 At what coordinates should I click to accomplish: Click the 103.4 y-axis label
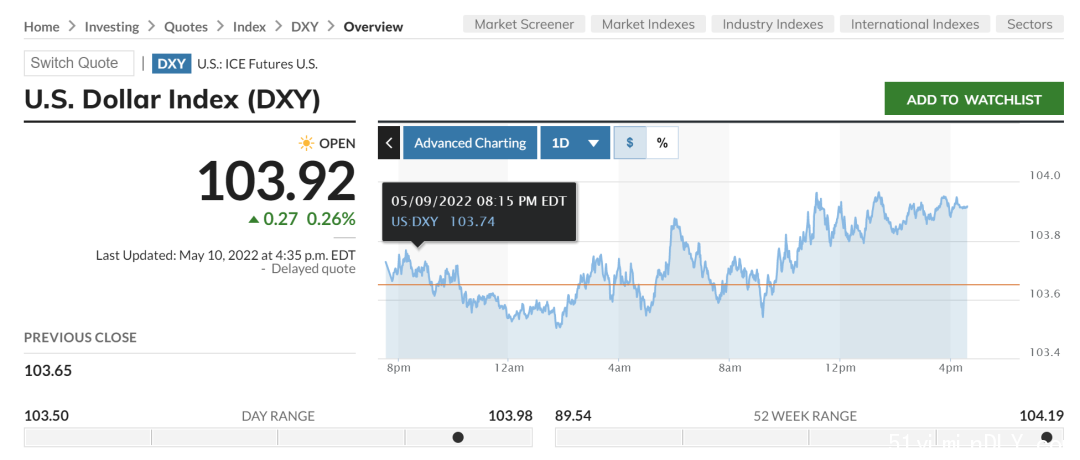(x=1045, y=353)
